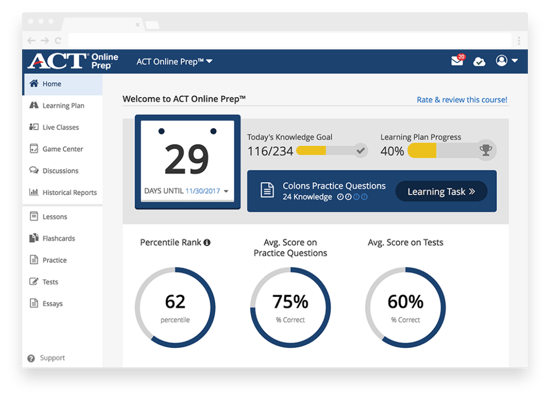Open the mail inbox icon with notification badge

point(458,60)
